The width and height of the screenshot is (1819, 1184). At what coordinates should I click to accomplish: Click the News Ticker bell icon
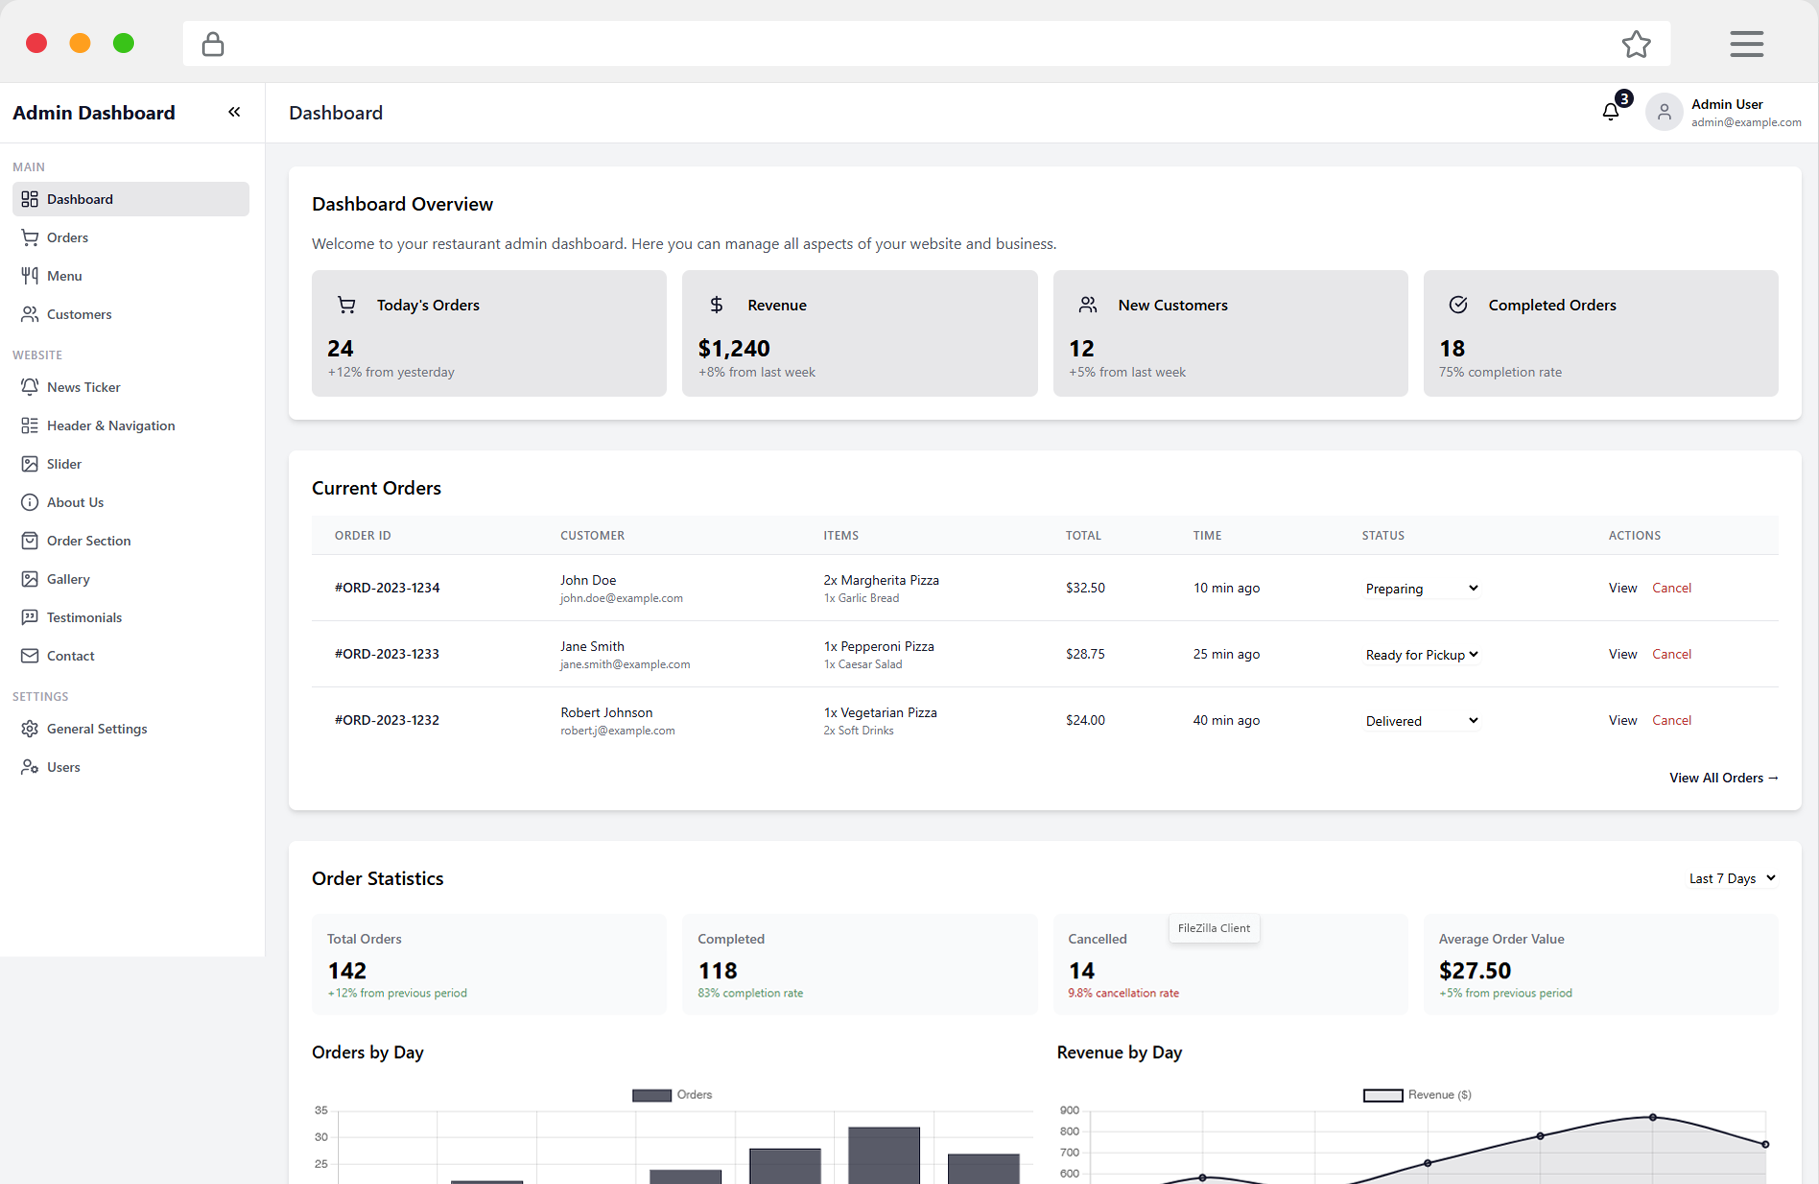[x=30, y=387]
